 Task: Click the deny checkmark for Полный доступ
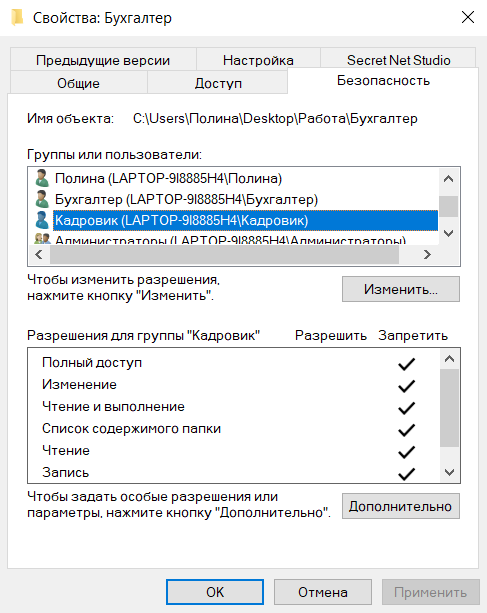(x=406, y=364)
